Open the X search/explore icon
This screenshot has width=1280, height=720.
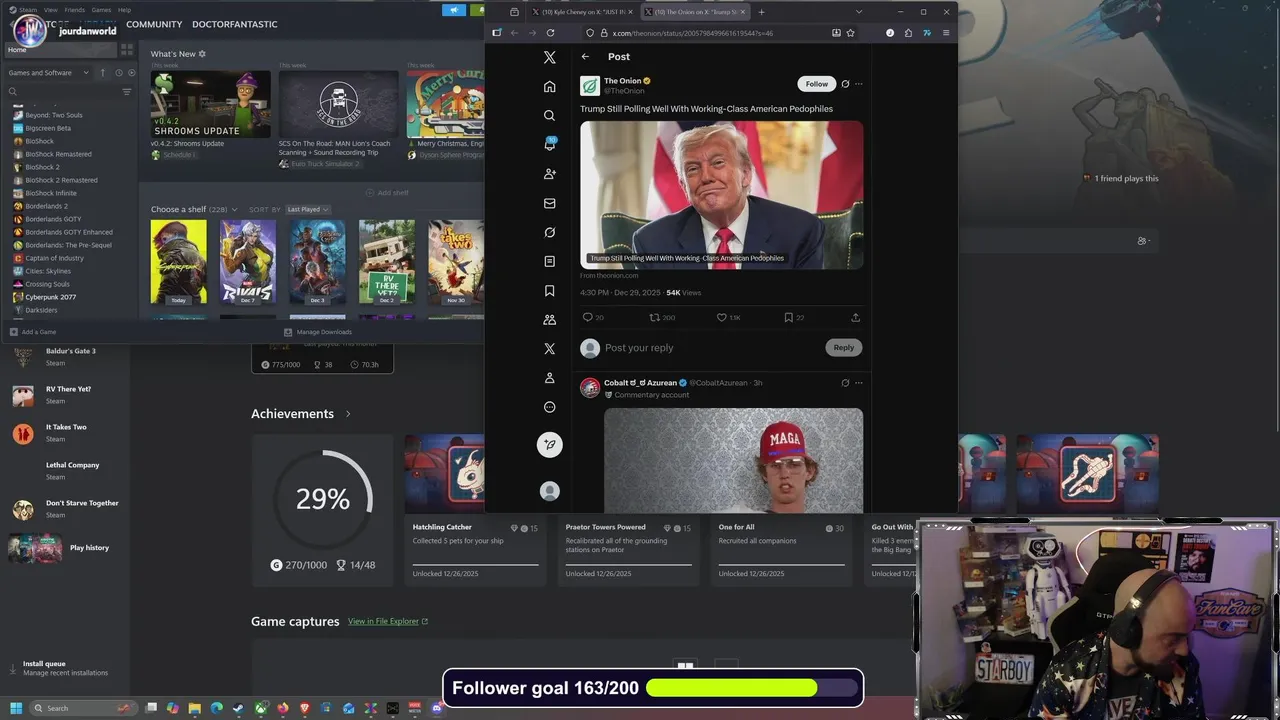pos(549,116)
